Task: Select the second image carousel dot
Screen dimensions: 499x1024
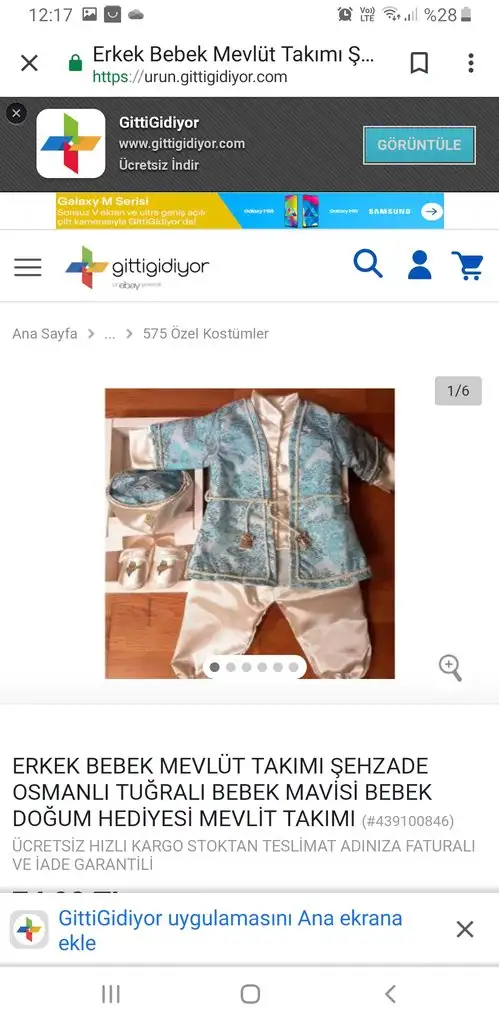Action: pyautogui.click(x=231, y=667)
